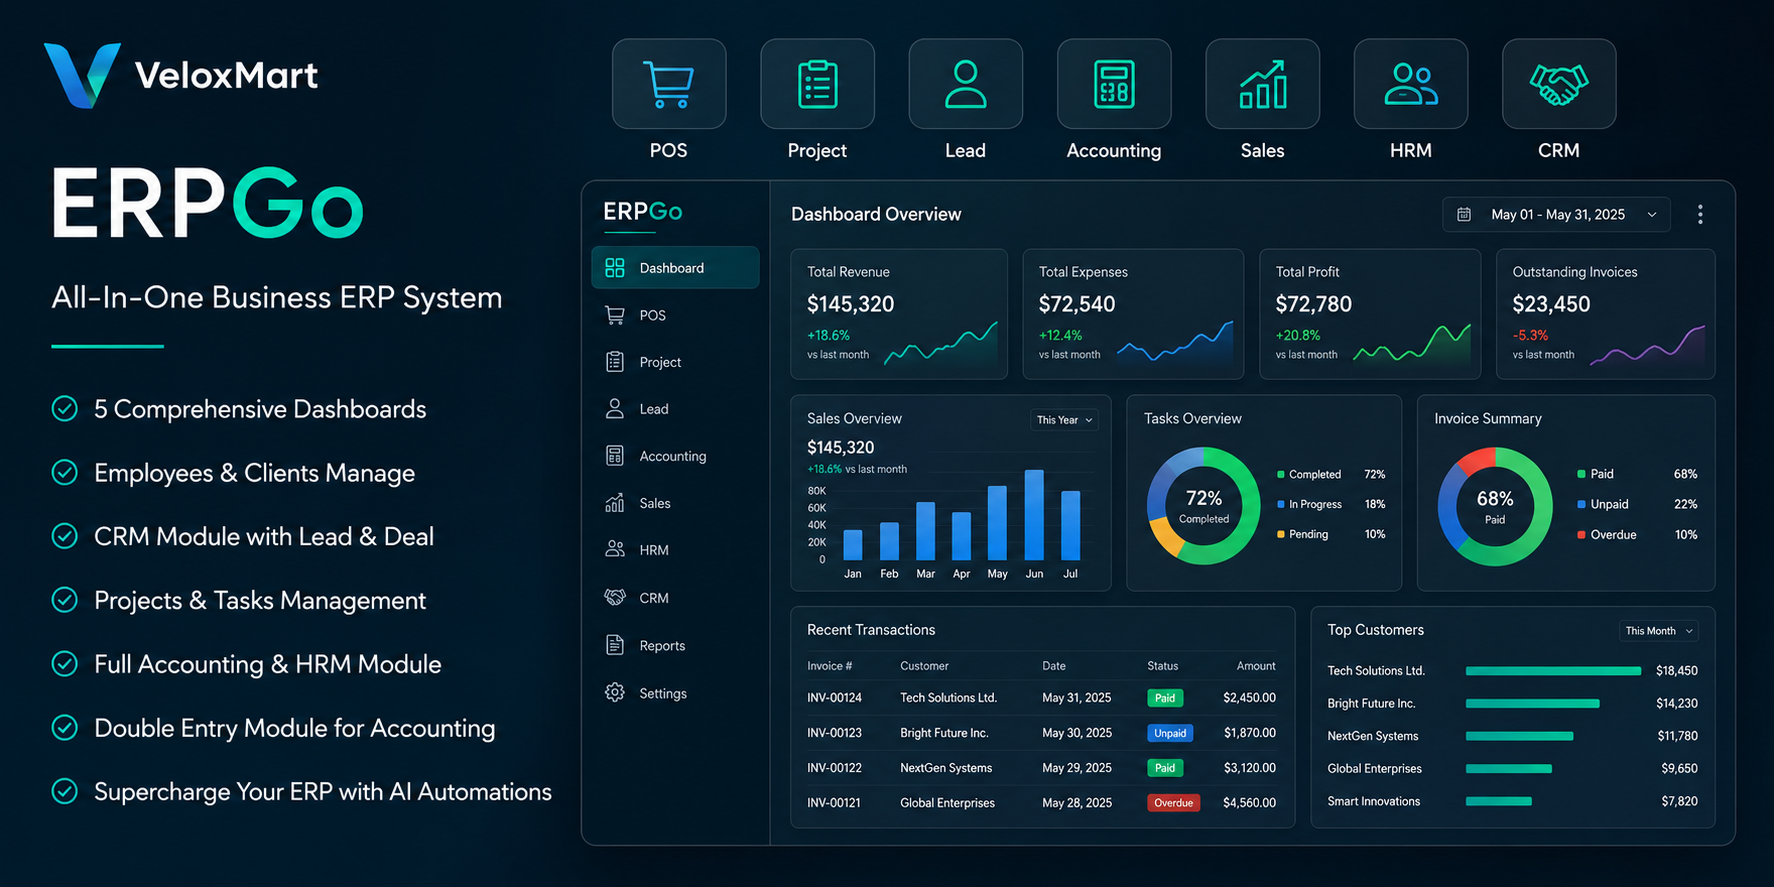Click checkmark beside 5 Comprehensive Dashboards
Viewport: 1774px width, 887px height.
pyautogui.click(x=65, y=409)
